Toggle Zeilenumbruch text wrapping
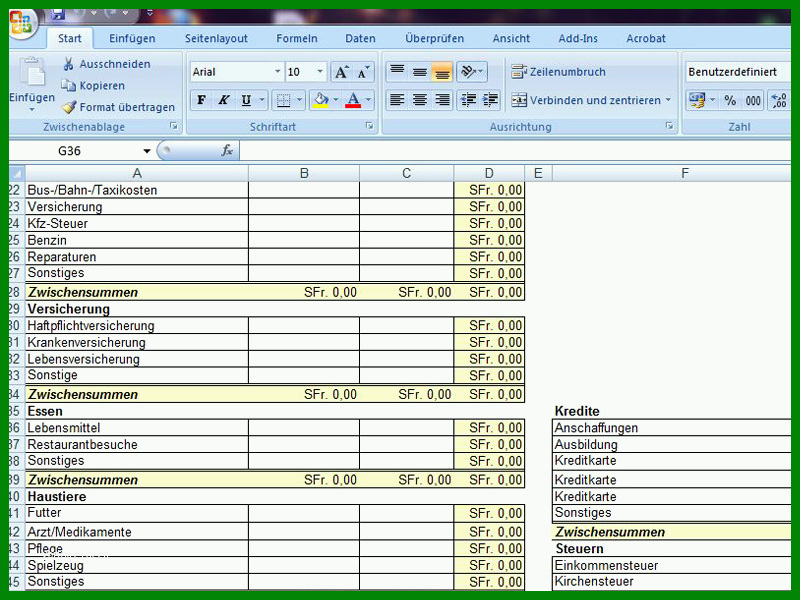Image resolution: width=800 pixels, height=600 pixels. click(x=559, y=71)
